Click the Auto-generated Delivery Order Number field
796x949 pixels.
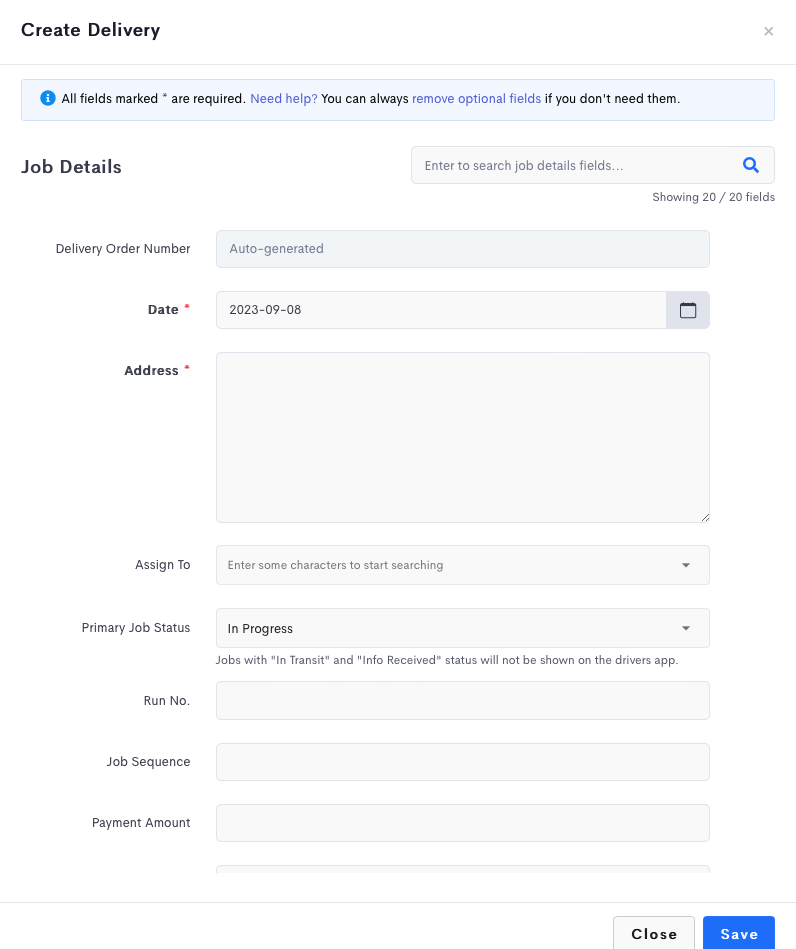pyautogui.click(x=462, y=249)
